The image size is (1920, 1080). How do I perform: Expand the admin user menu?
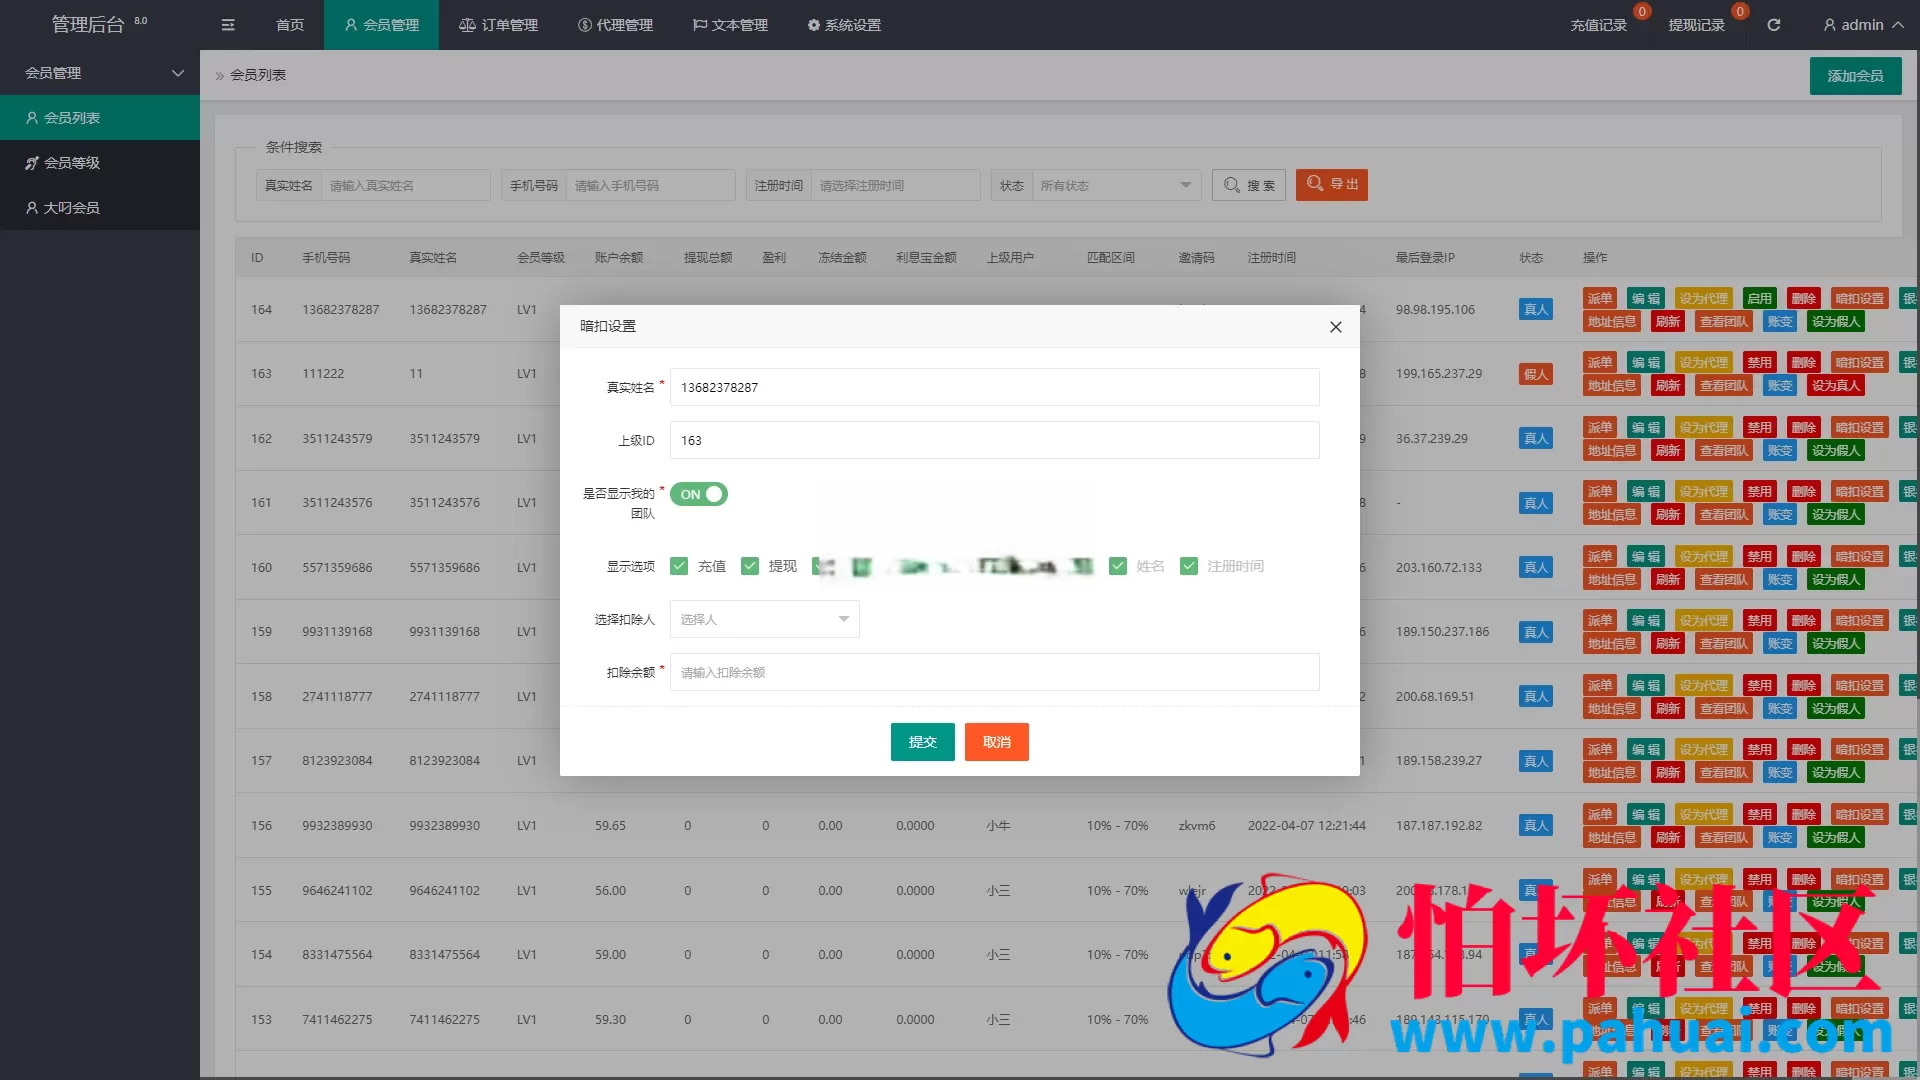point(1862,25)
